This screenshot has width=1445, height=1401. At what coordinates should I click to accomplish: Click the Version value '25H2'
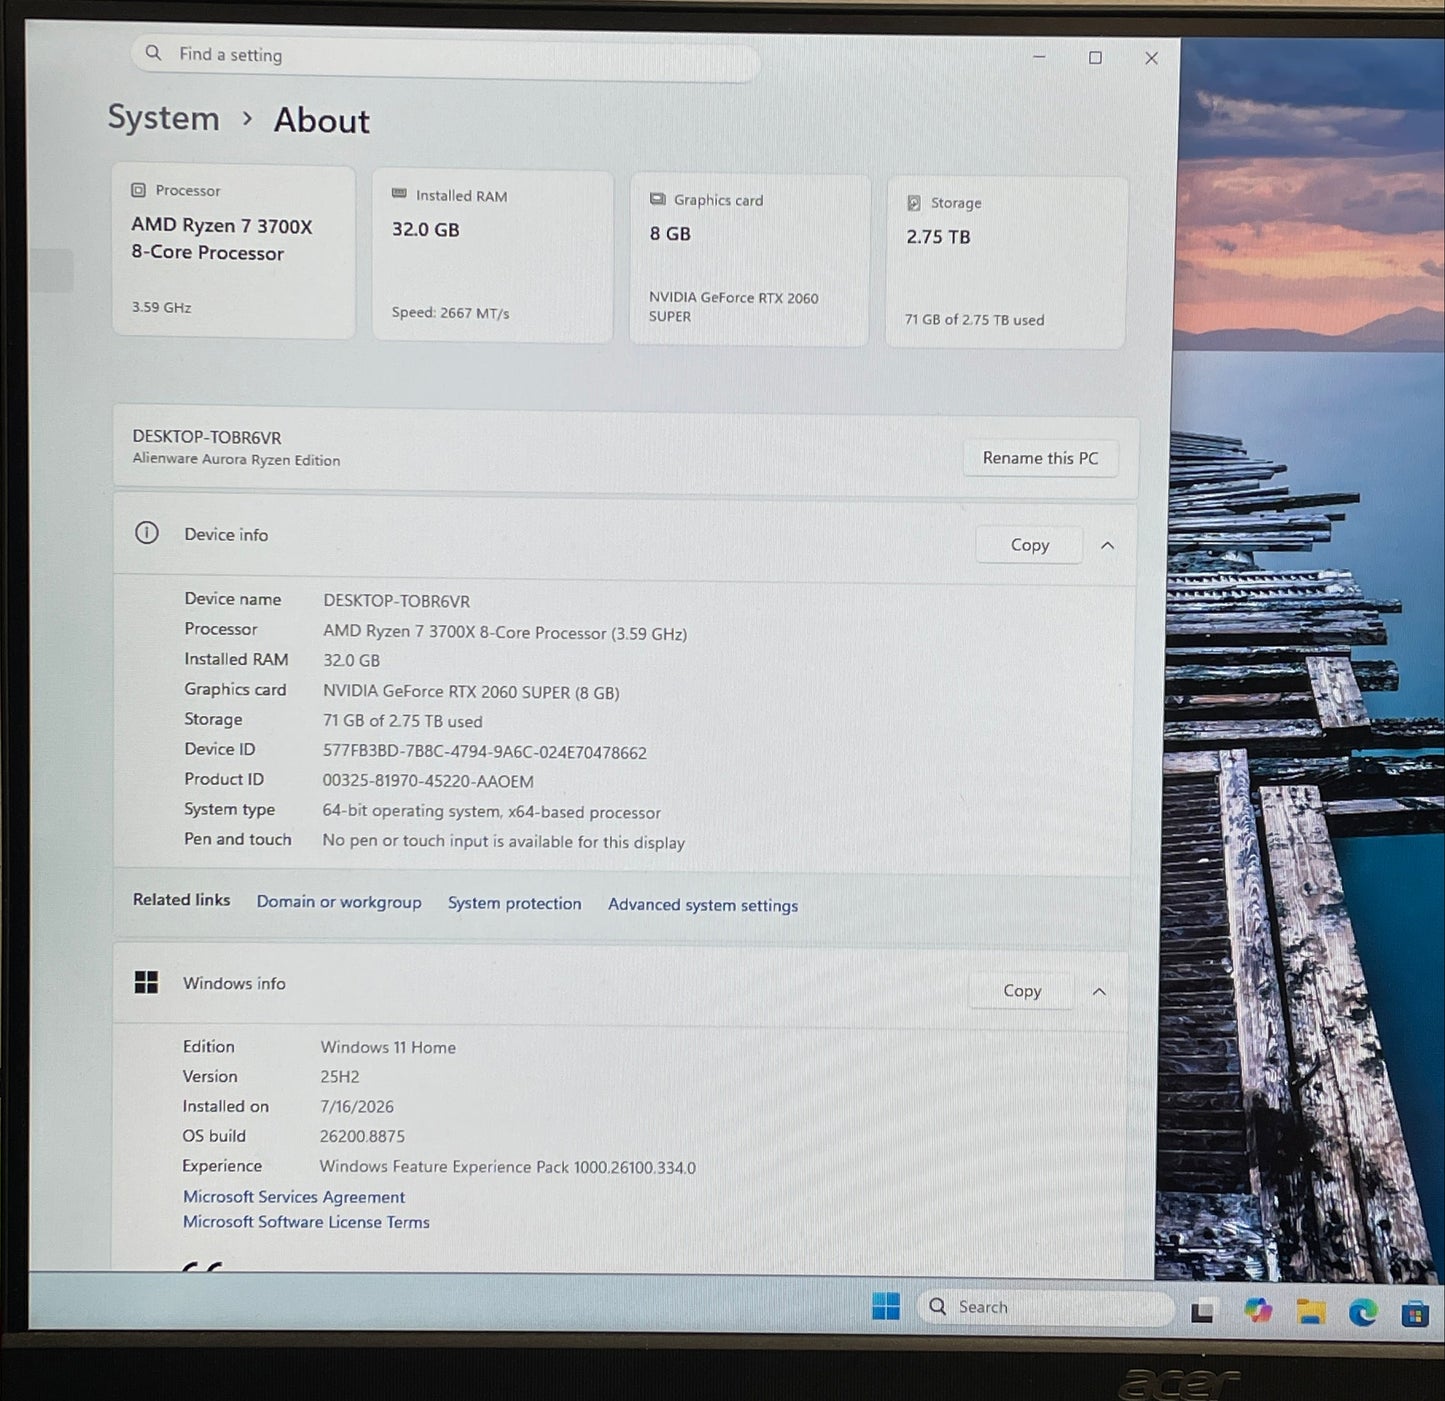point(340,1077)
